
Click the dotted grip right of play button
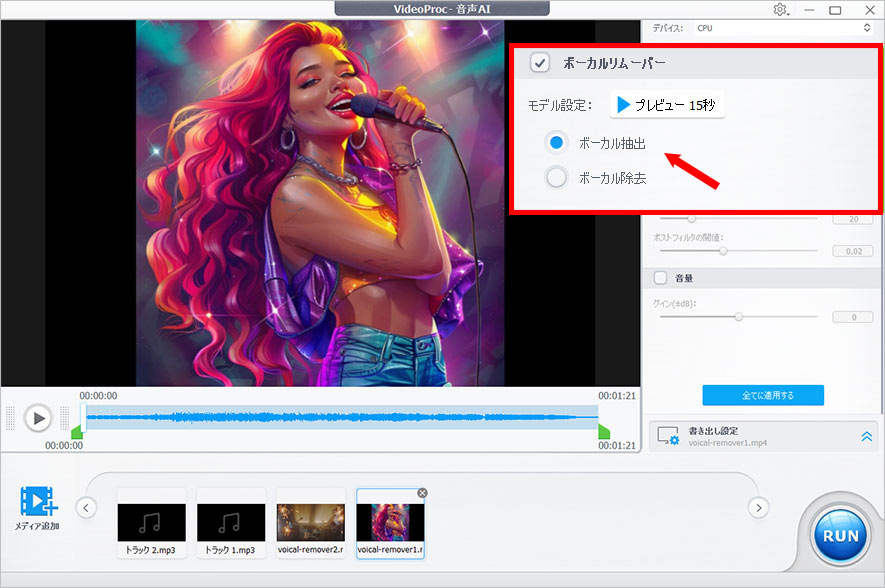click(x=64, y=418)
